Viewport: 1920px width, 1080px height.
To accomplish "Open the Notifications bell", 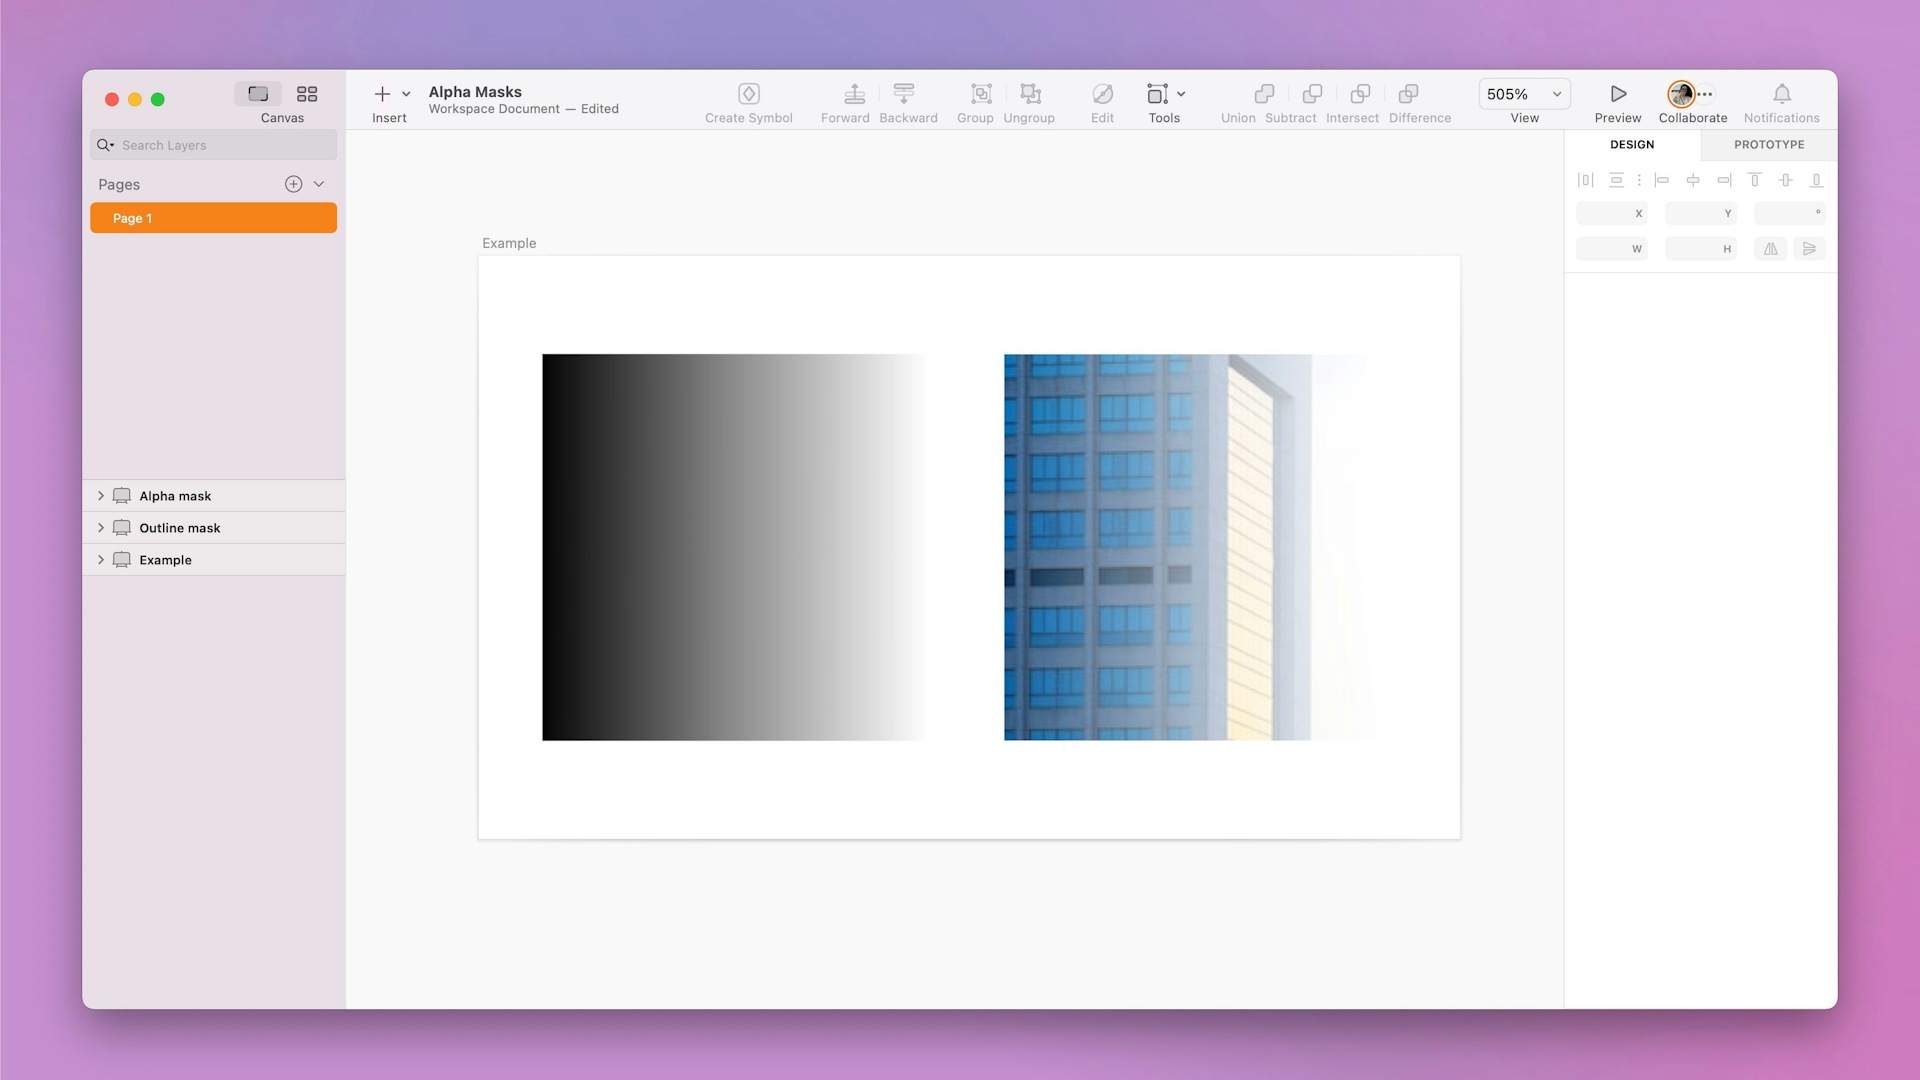I will pyautogui.click(x=1781, y=94).
